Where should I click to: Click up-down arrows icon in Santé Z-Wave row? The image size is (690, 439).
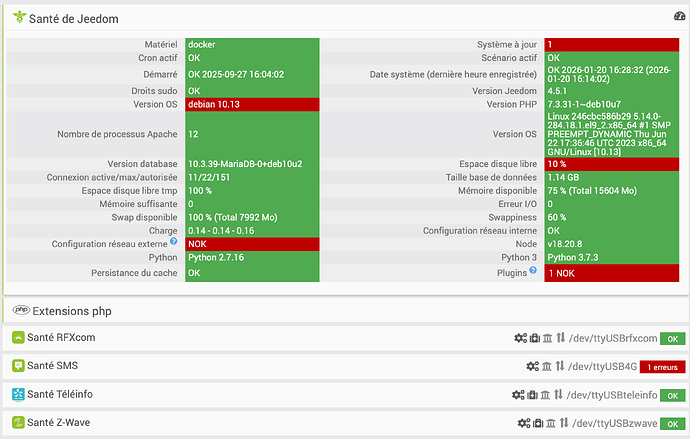[564, 422]
